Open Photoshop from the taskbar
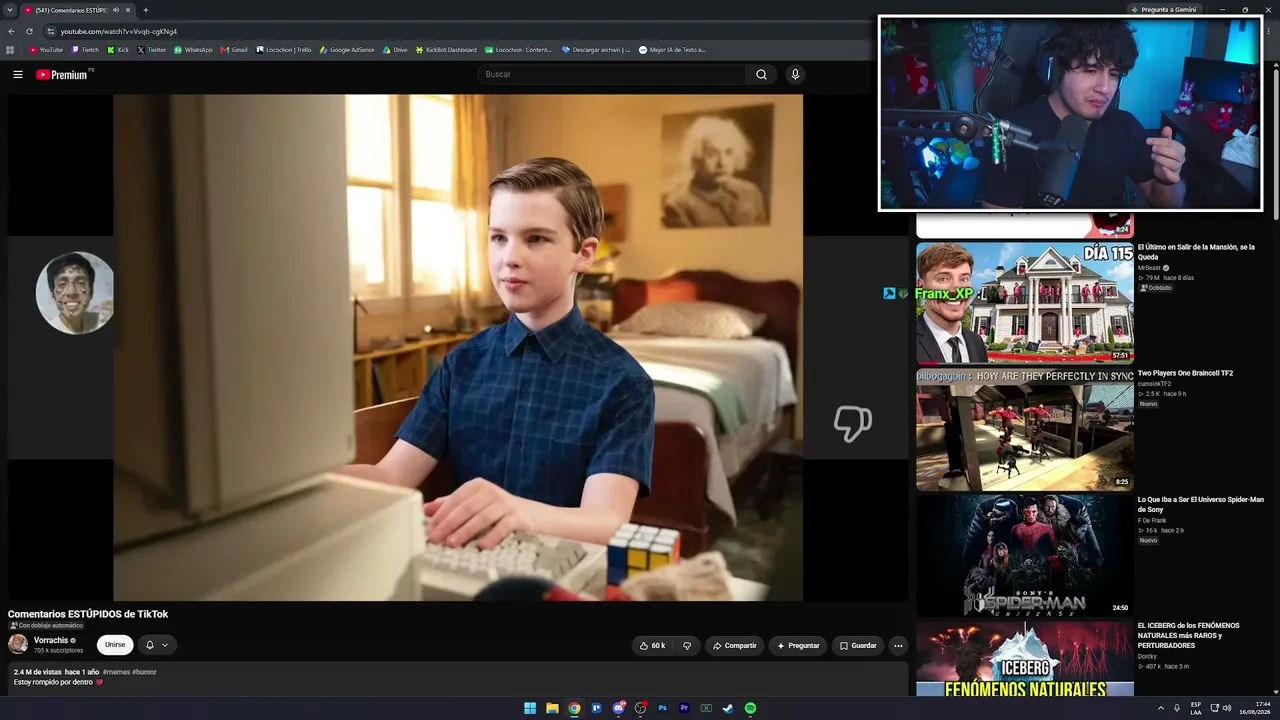 pos(662,708)
